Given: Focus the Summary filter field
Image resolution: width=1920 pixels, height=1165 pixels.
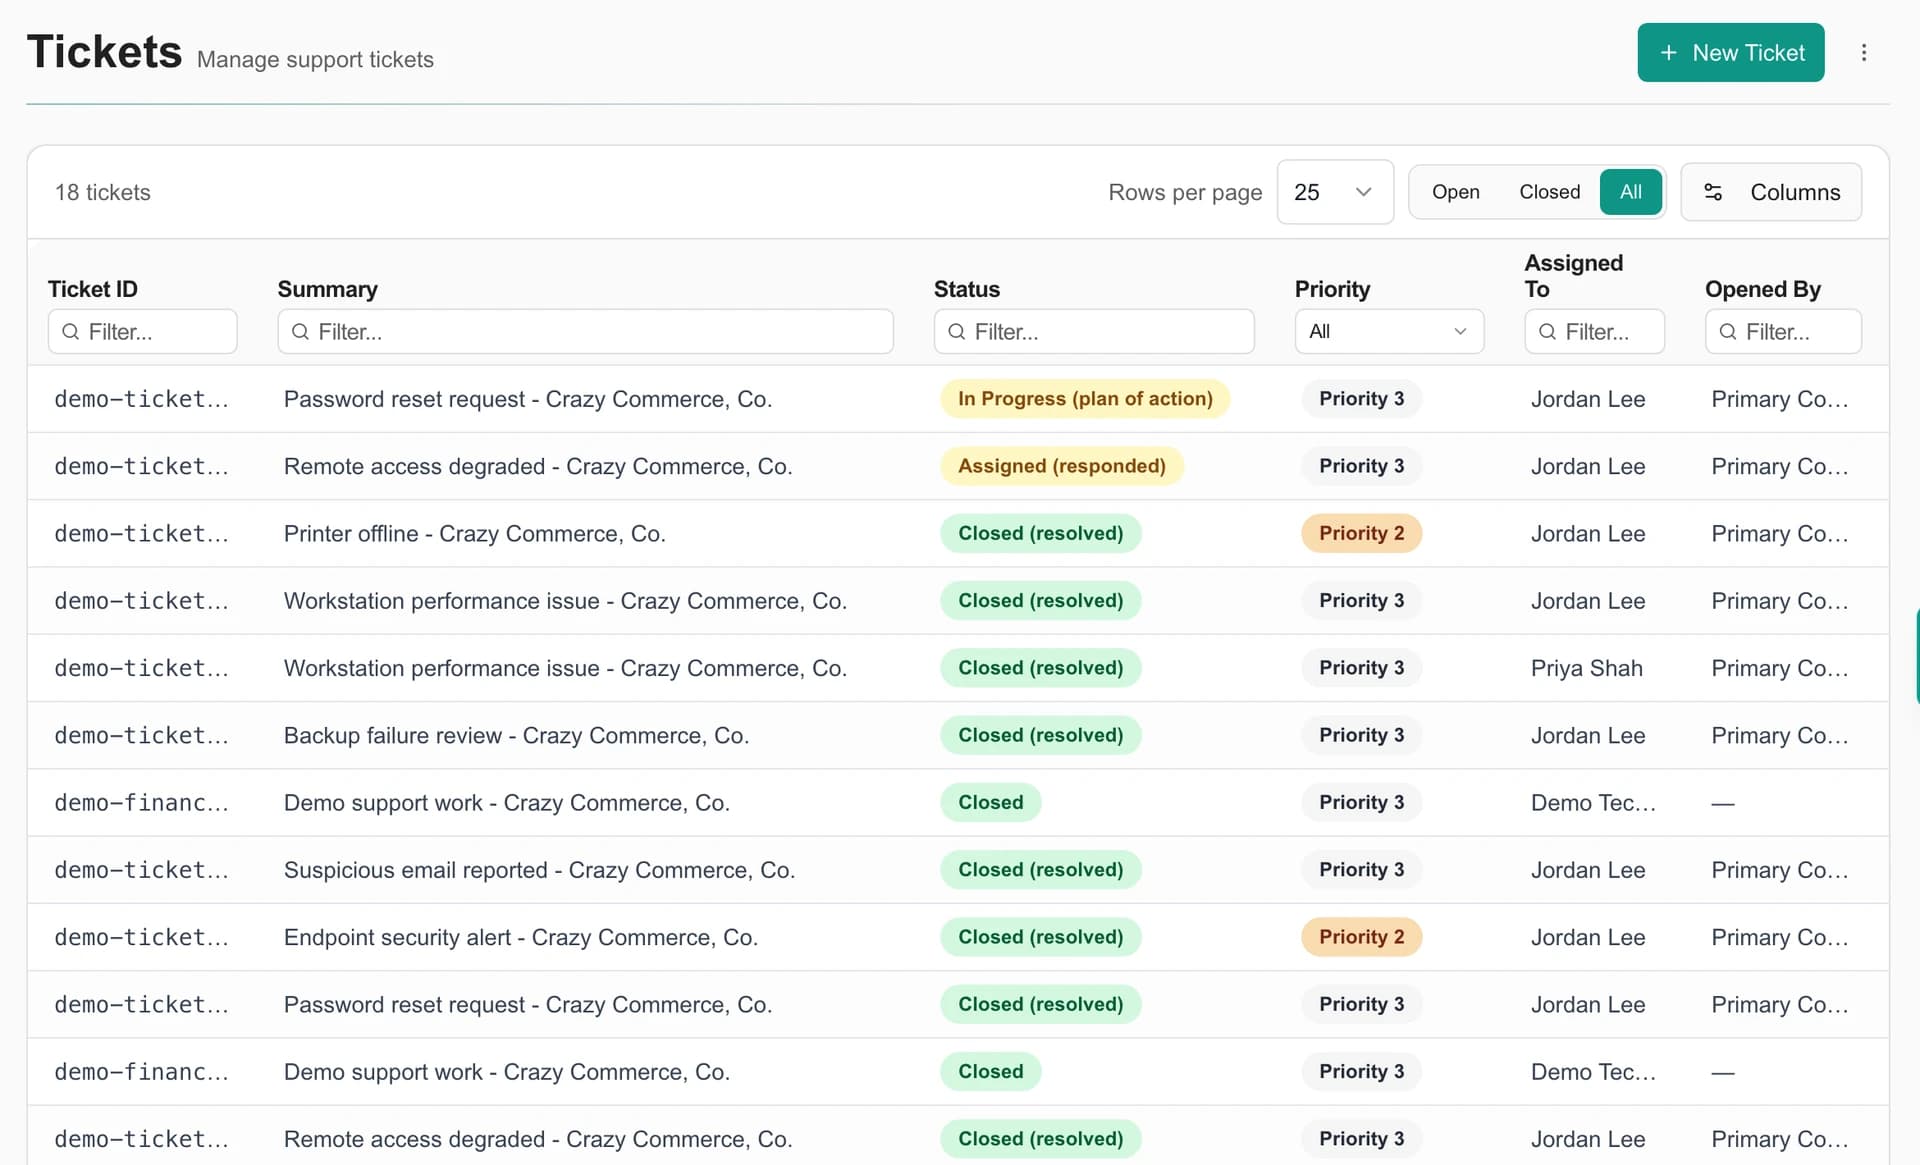Looking at the screenshot, I should coord(585,332).
